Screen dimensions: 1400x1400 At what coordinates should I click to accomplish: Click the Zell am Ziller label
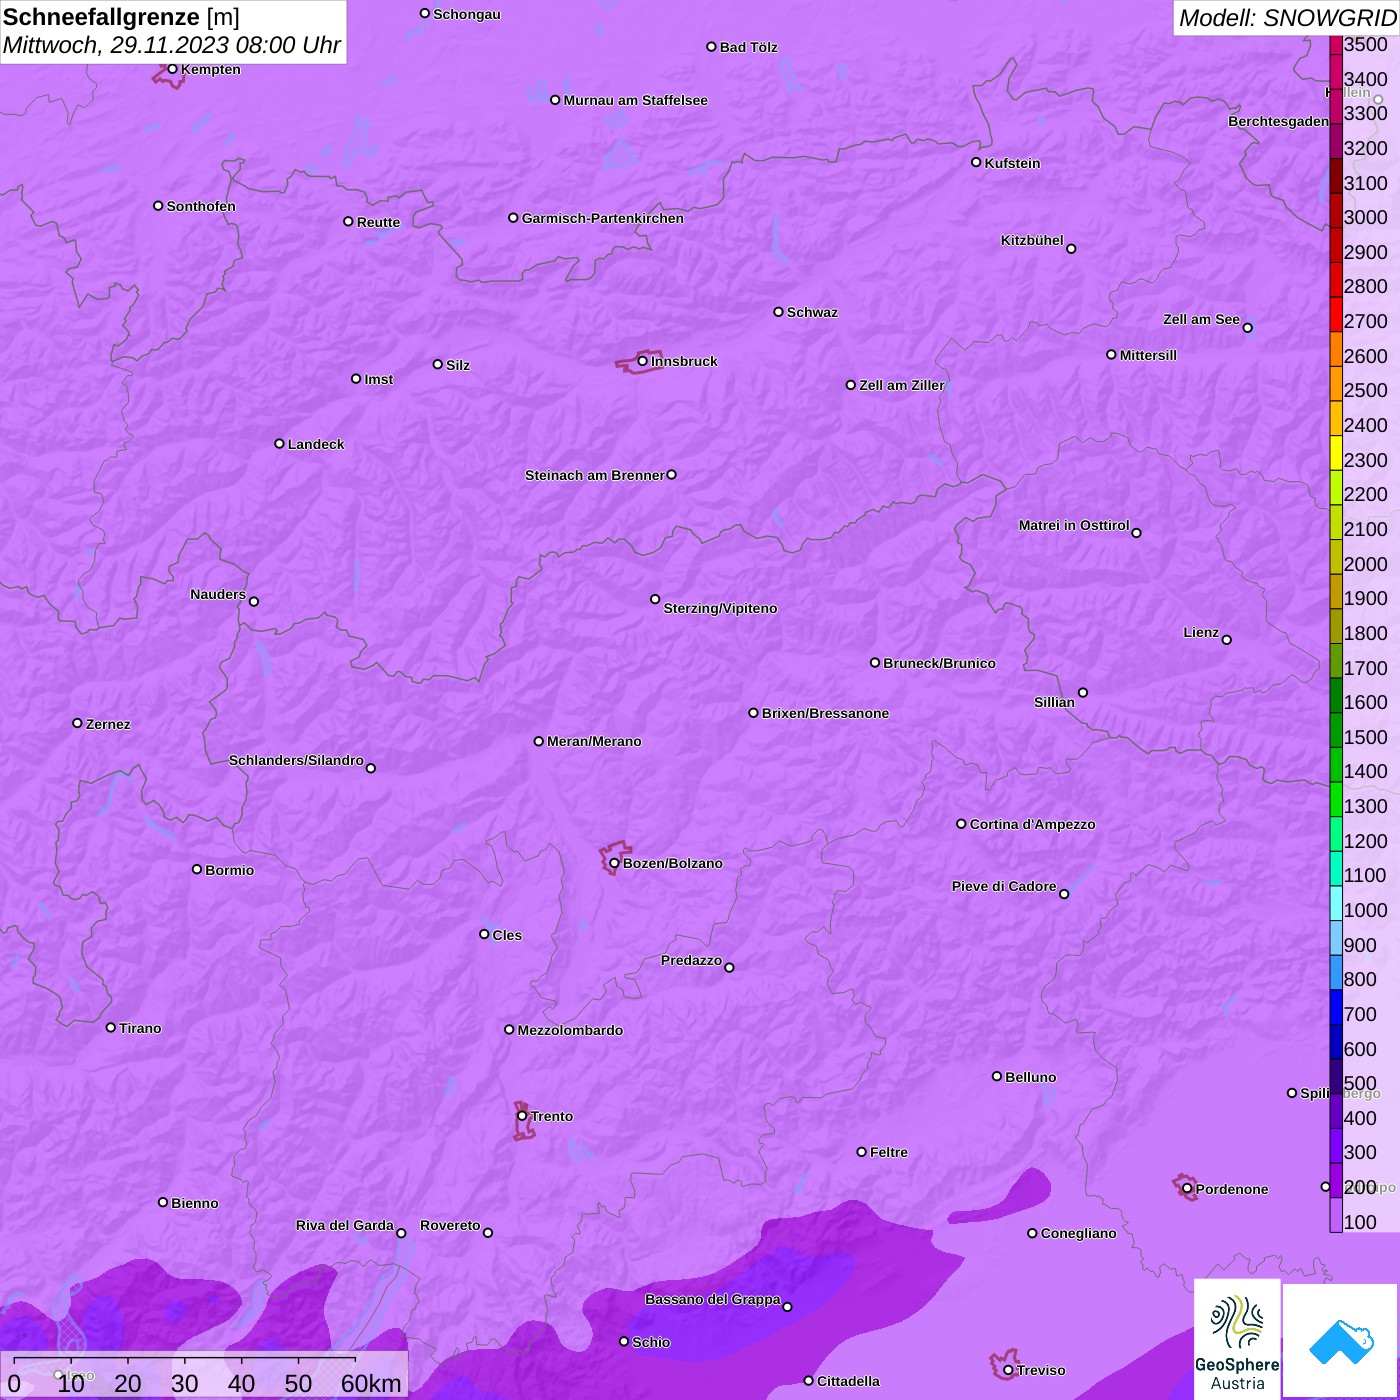click(x=902, y=385)
